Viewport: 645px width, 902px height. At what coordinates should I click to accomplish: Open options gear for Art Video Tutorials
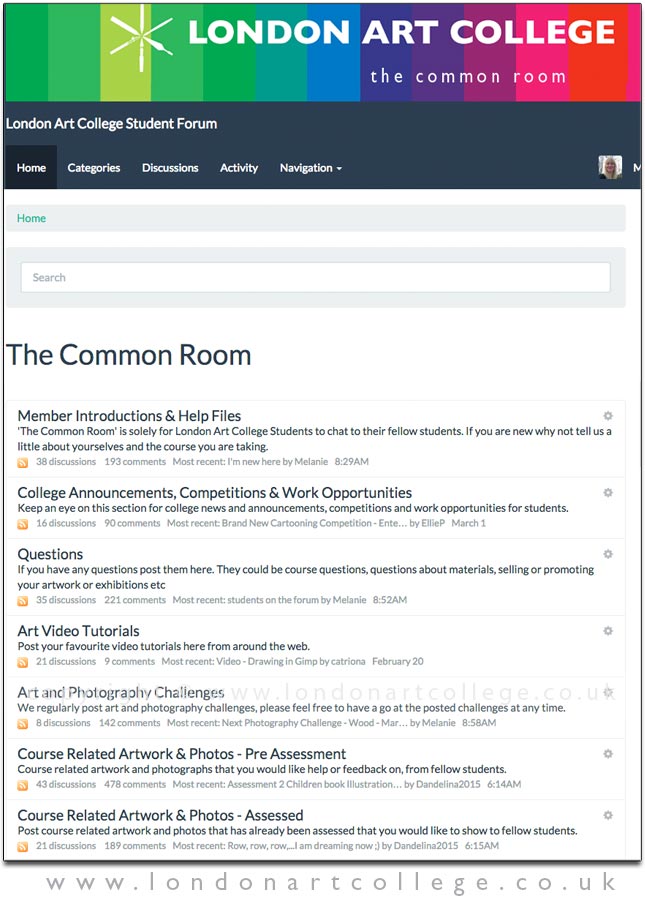pyautogui.click(x=608, y=631)
